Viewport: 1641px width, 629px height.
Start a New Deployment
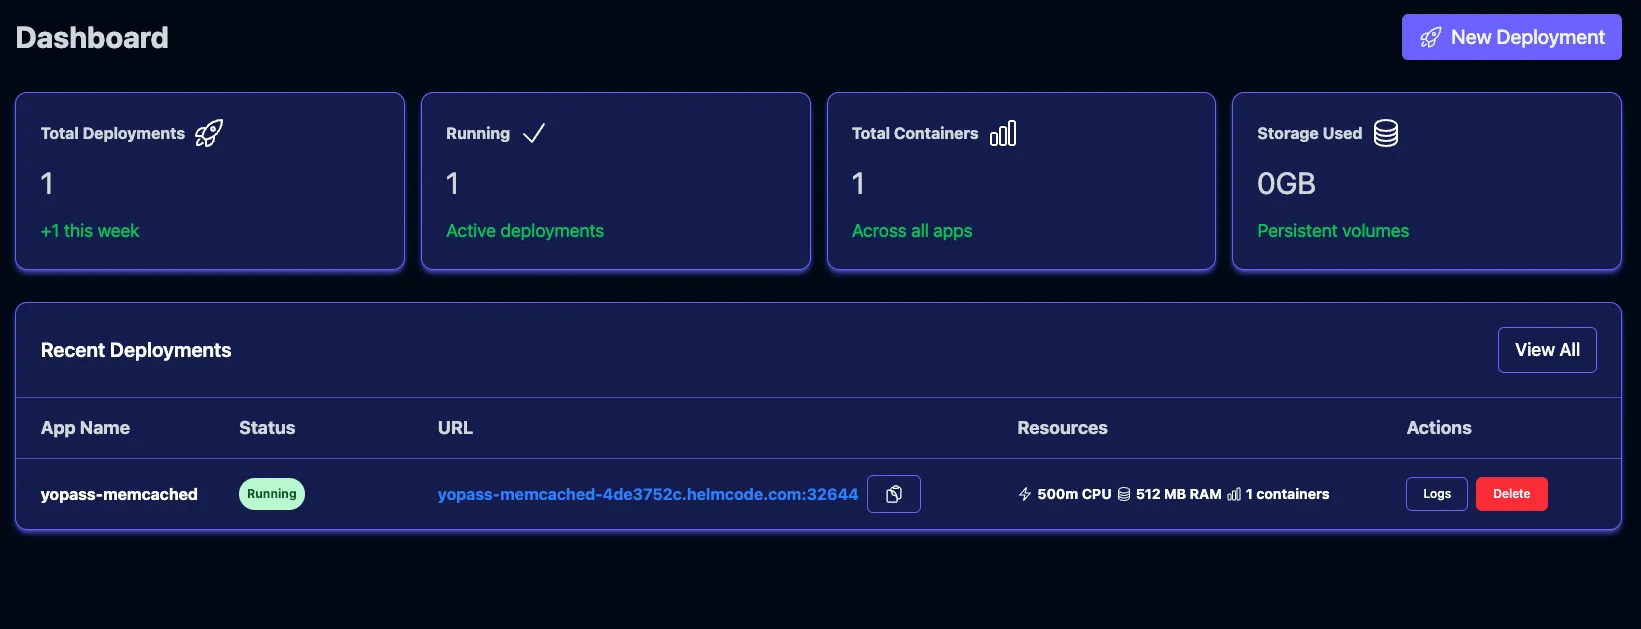pyautogui.click(x=1511, y=37)
